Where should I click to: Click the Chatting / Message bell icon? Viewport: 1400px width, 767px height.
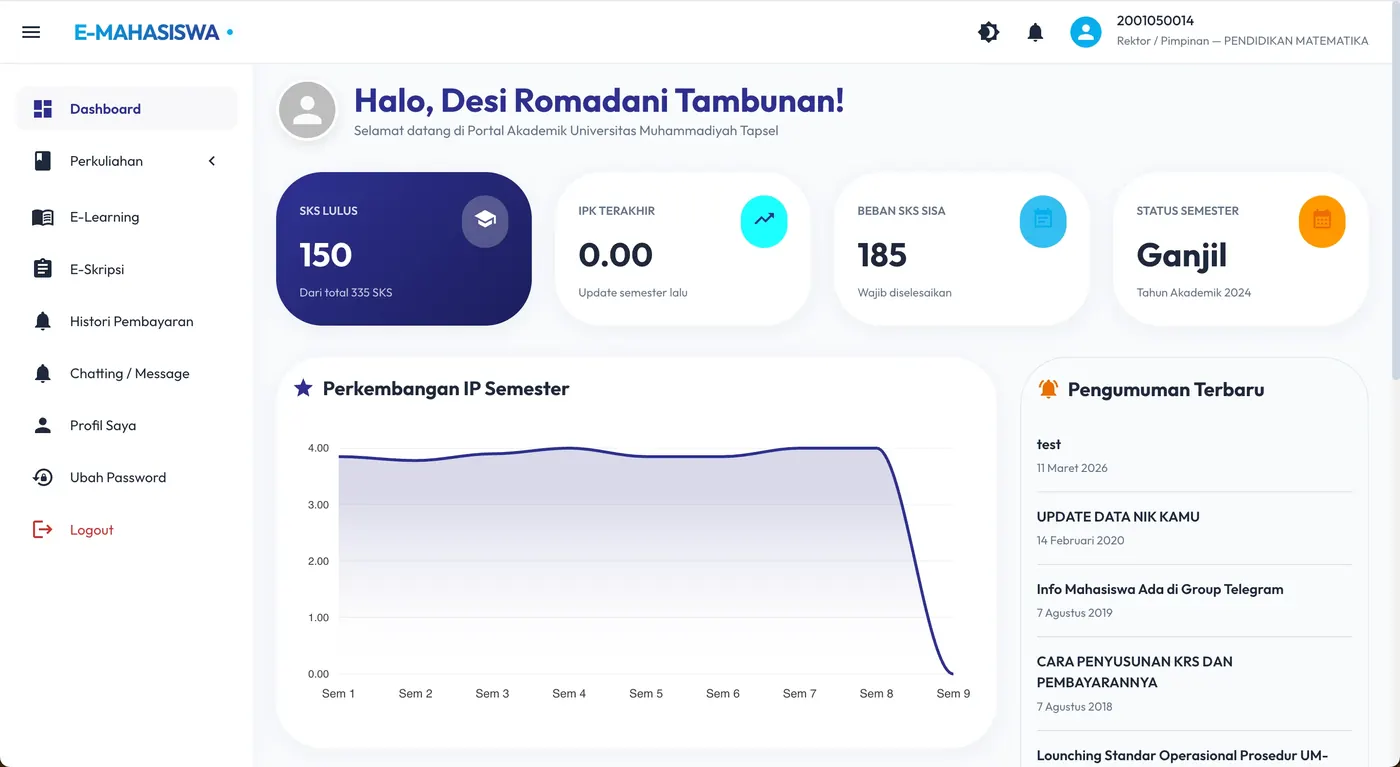pos(42,373)
